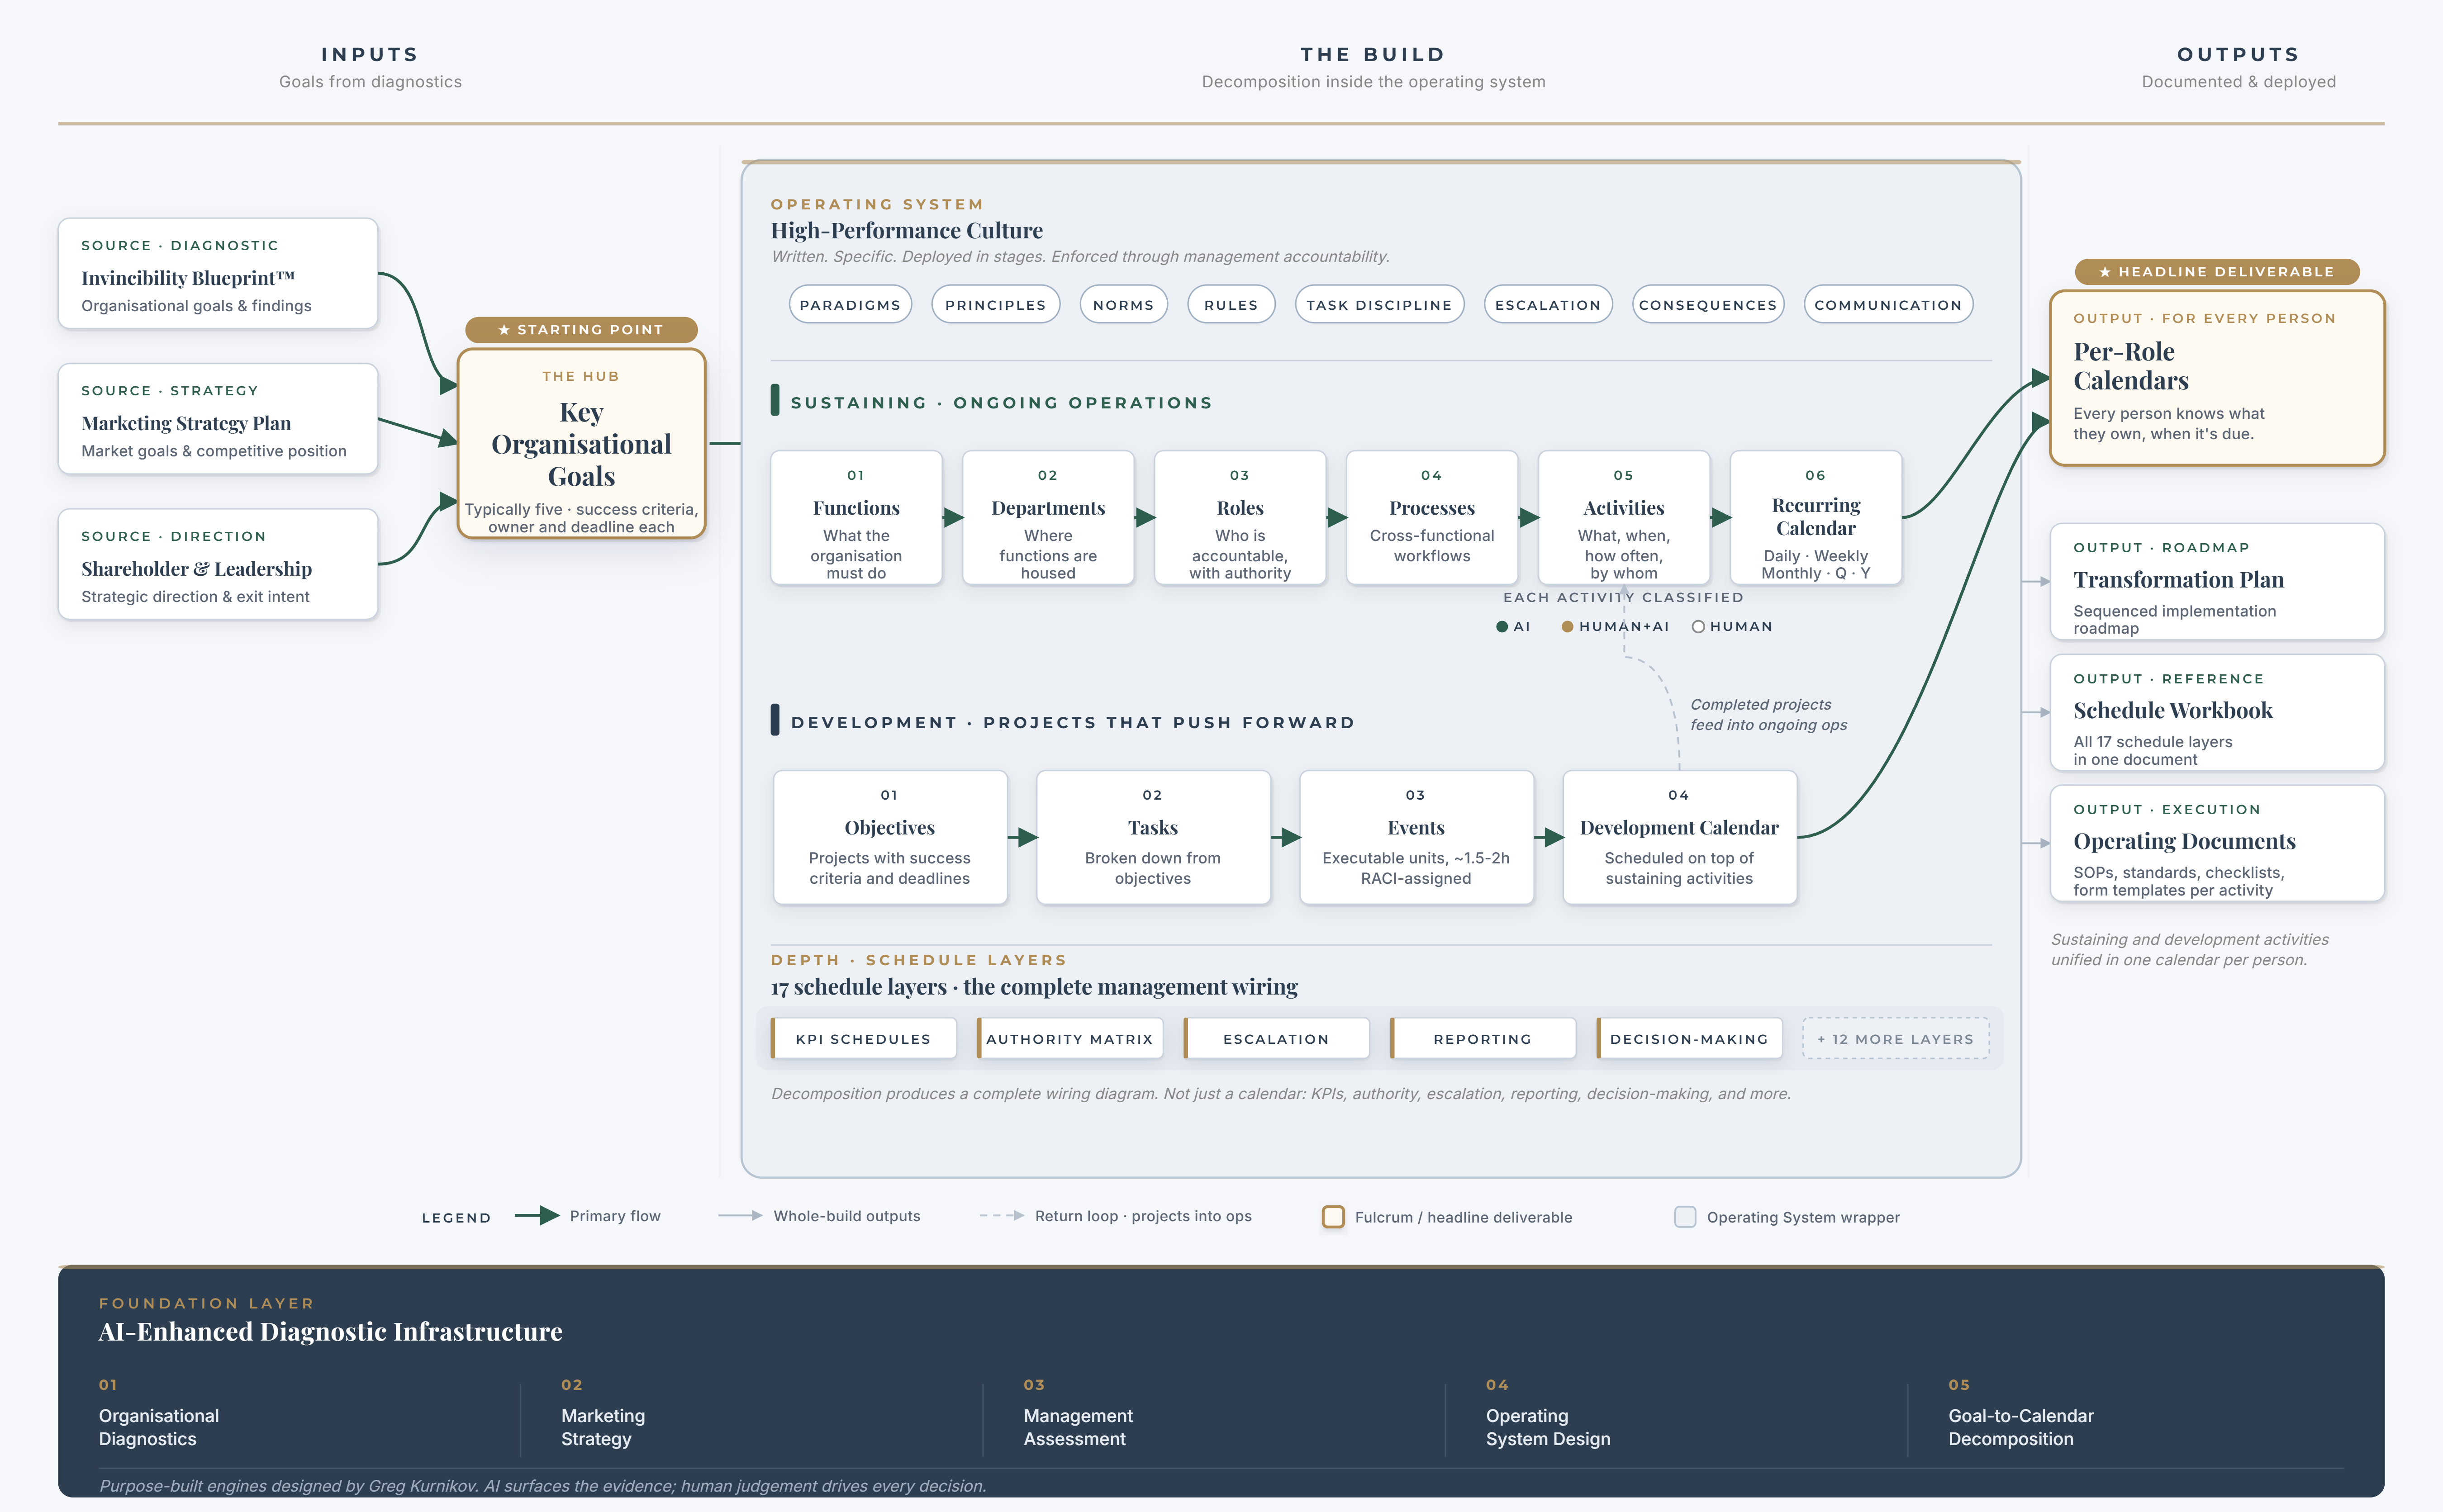This screenshot has width=2443, height=1512.
Task: Click the OUTPUTS column heading
Action: [x=2239, y=55]
